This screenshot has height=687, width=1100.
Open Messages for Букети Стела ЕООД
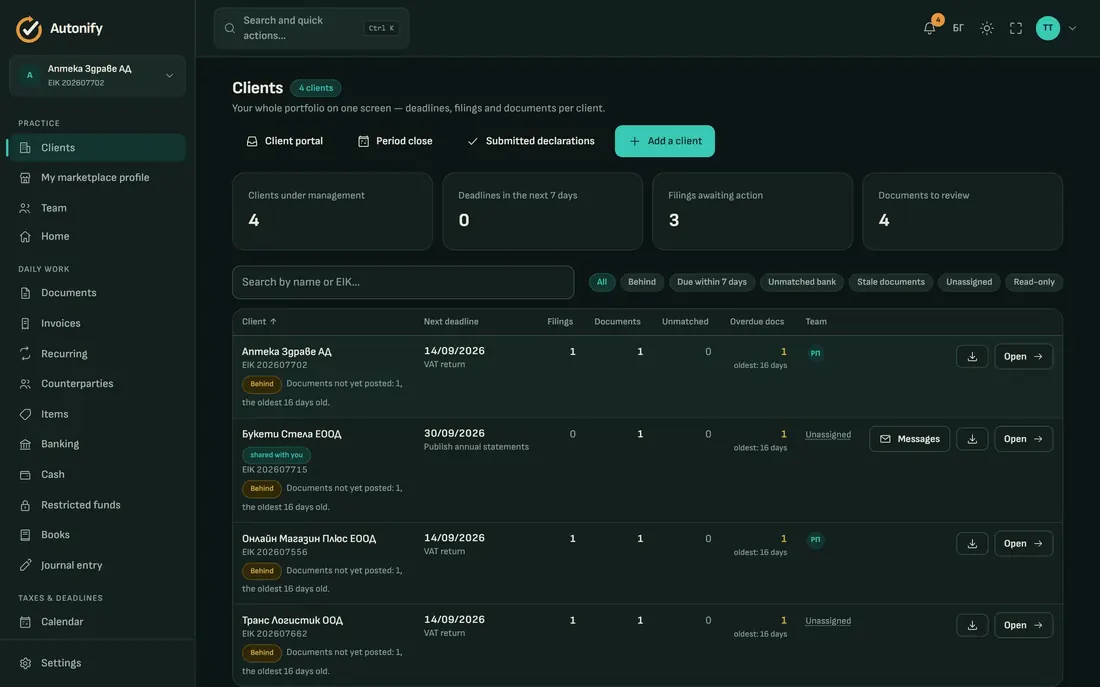(909, 439)
